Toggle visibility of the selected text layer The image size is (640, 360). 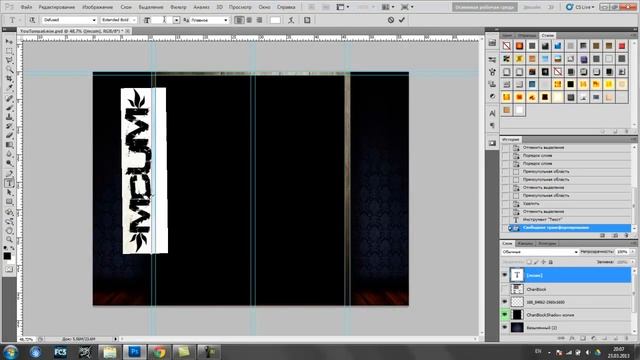tap(505, 275)
